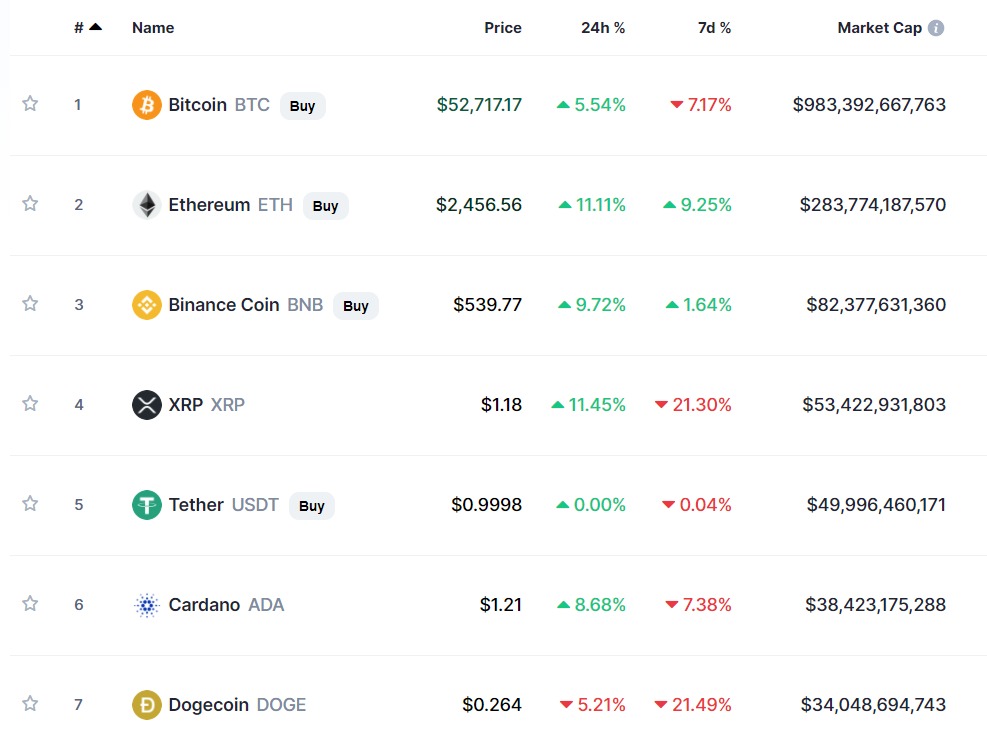Click the Tether logo icon

[x=146, y=505]
